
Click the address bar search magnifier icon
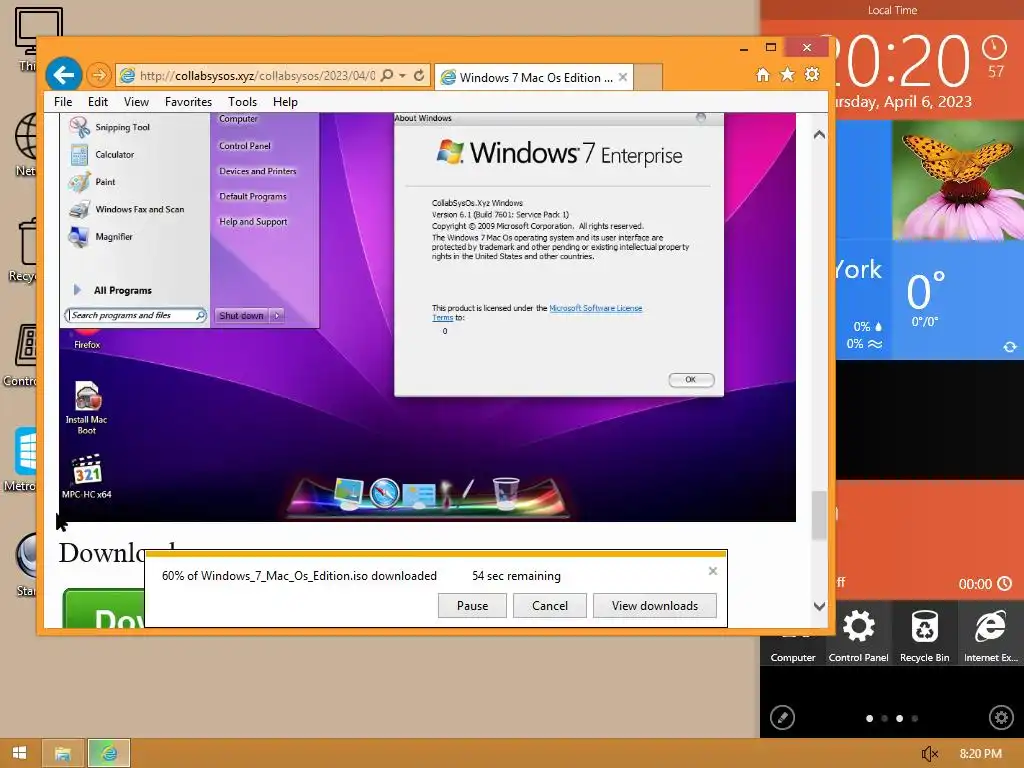[387, 75]
